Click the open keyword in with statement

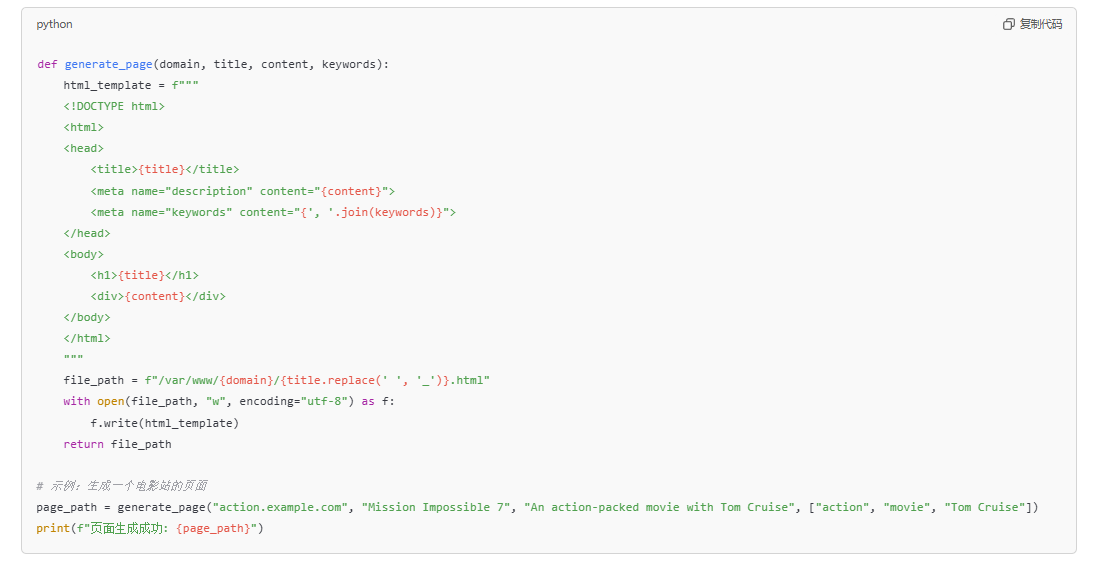click(x=111, y=402)
